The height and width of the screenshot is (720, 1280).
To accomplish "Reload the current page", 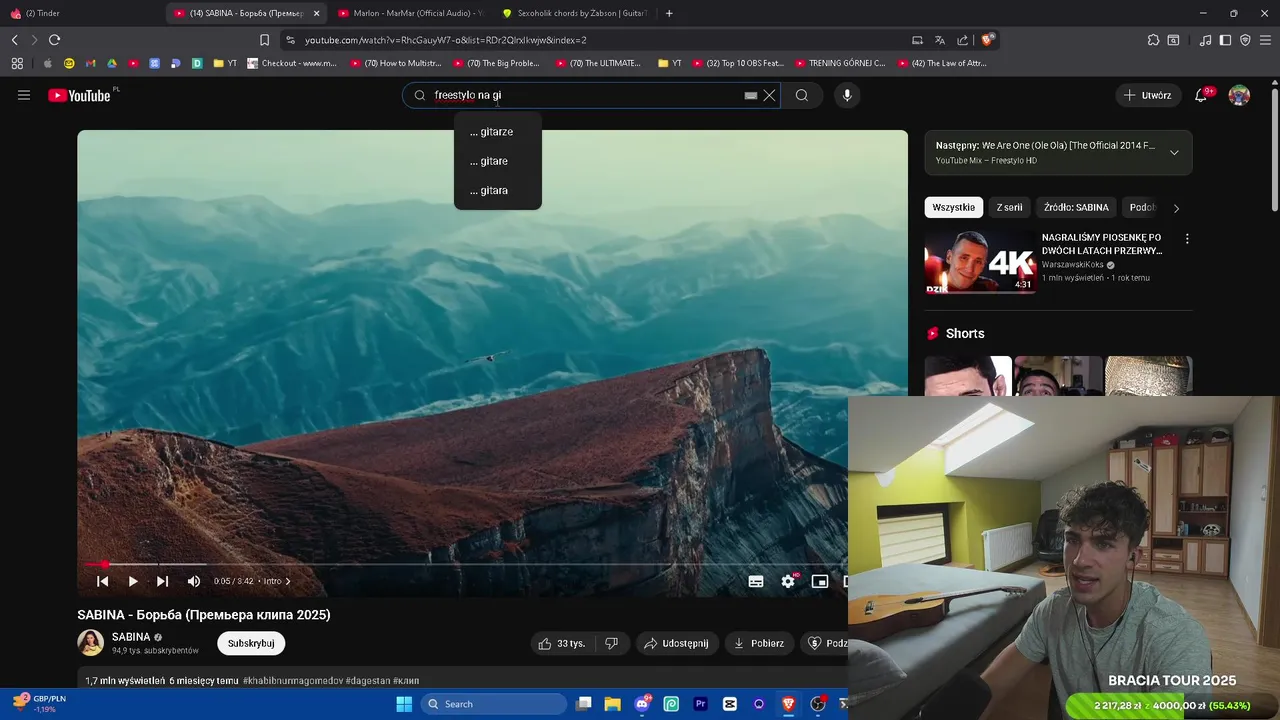I will click(54, 40).
